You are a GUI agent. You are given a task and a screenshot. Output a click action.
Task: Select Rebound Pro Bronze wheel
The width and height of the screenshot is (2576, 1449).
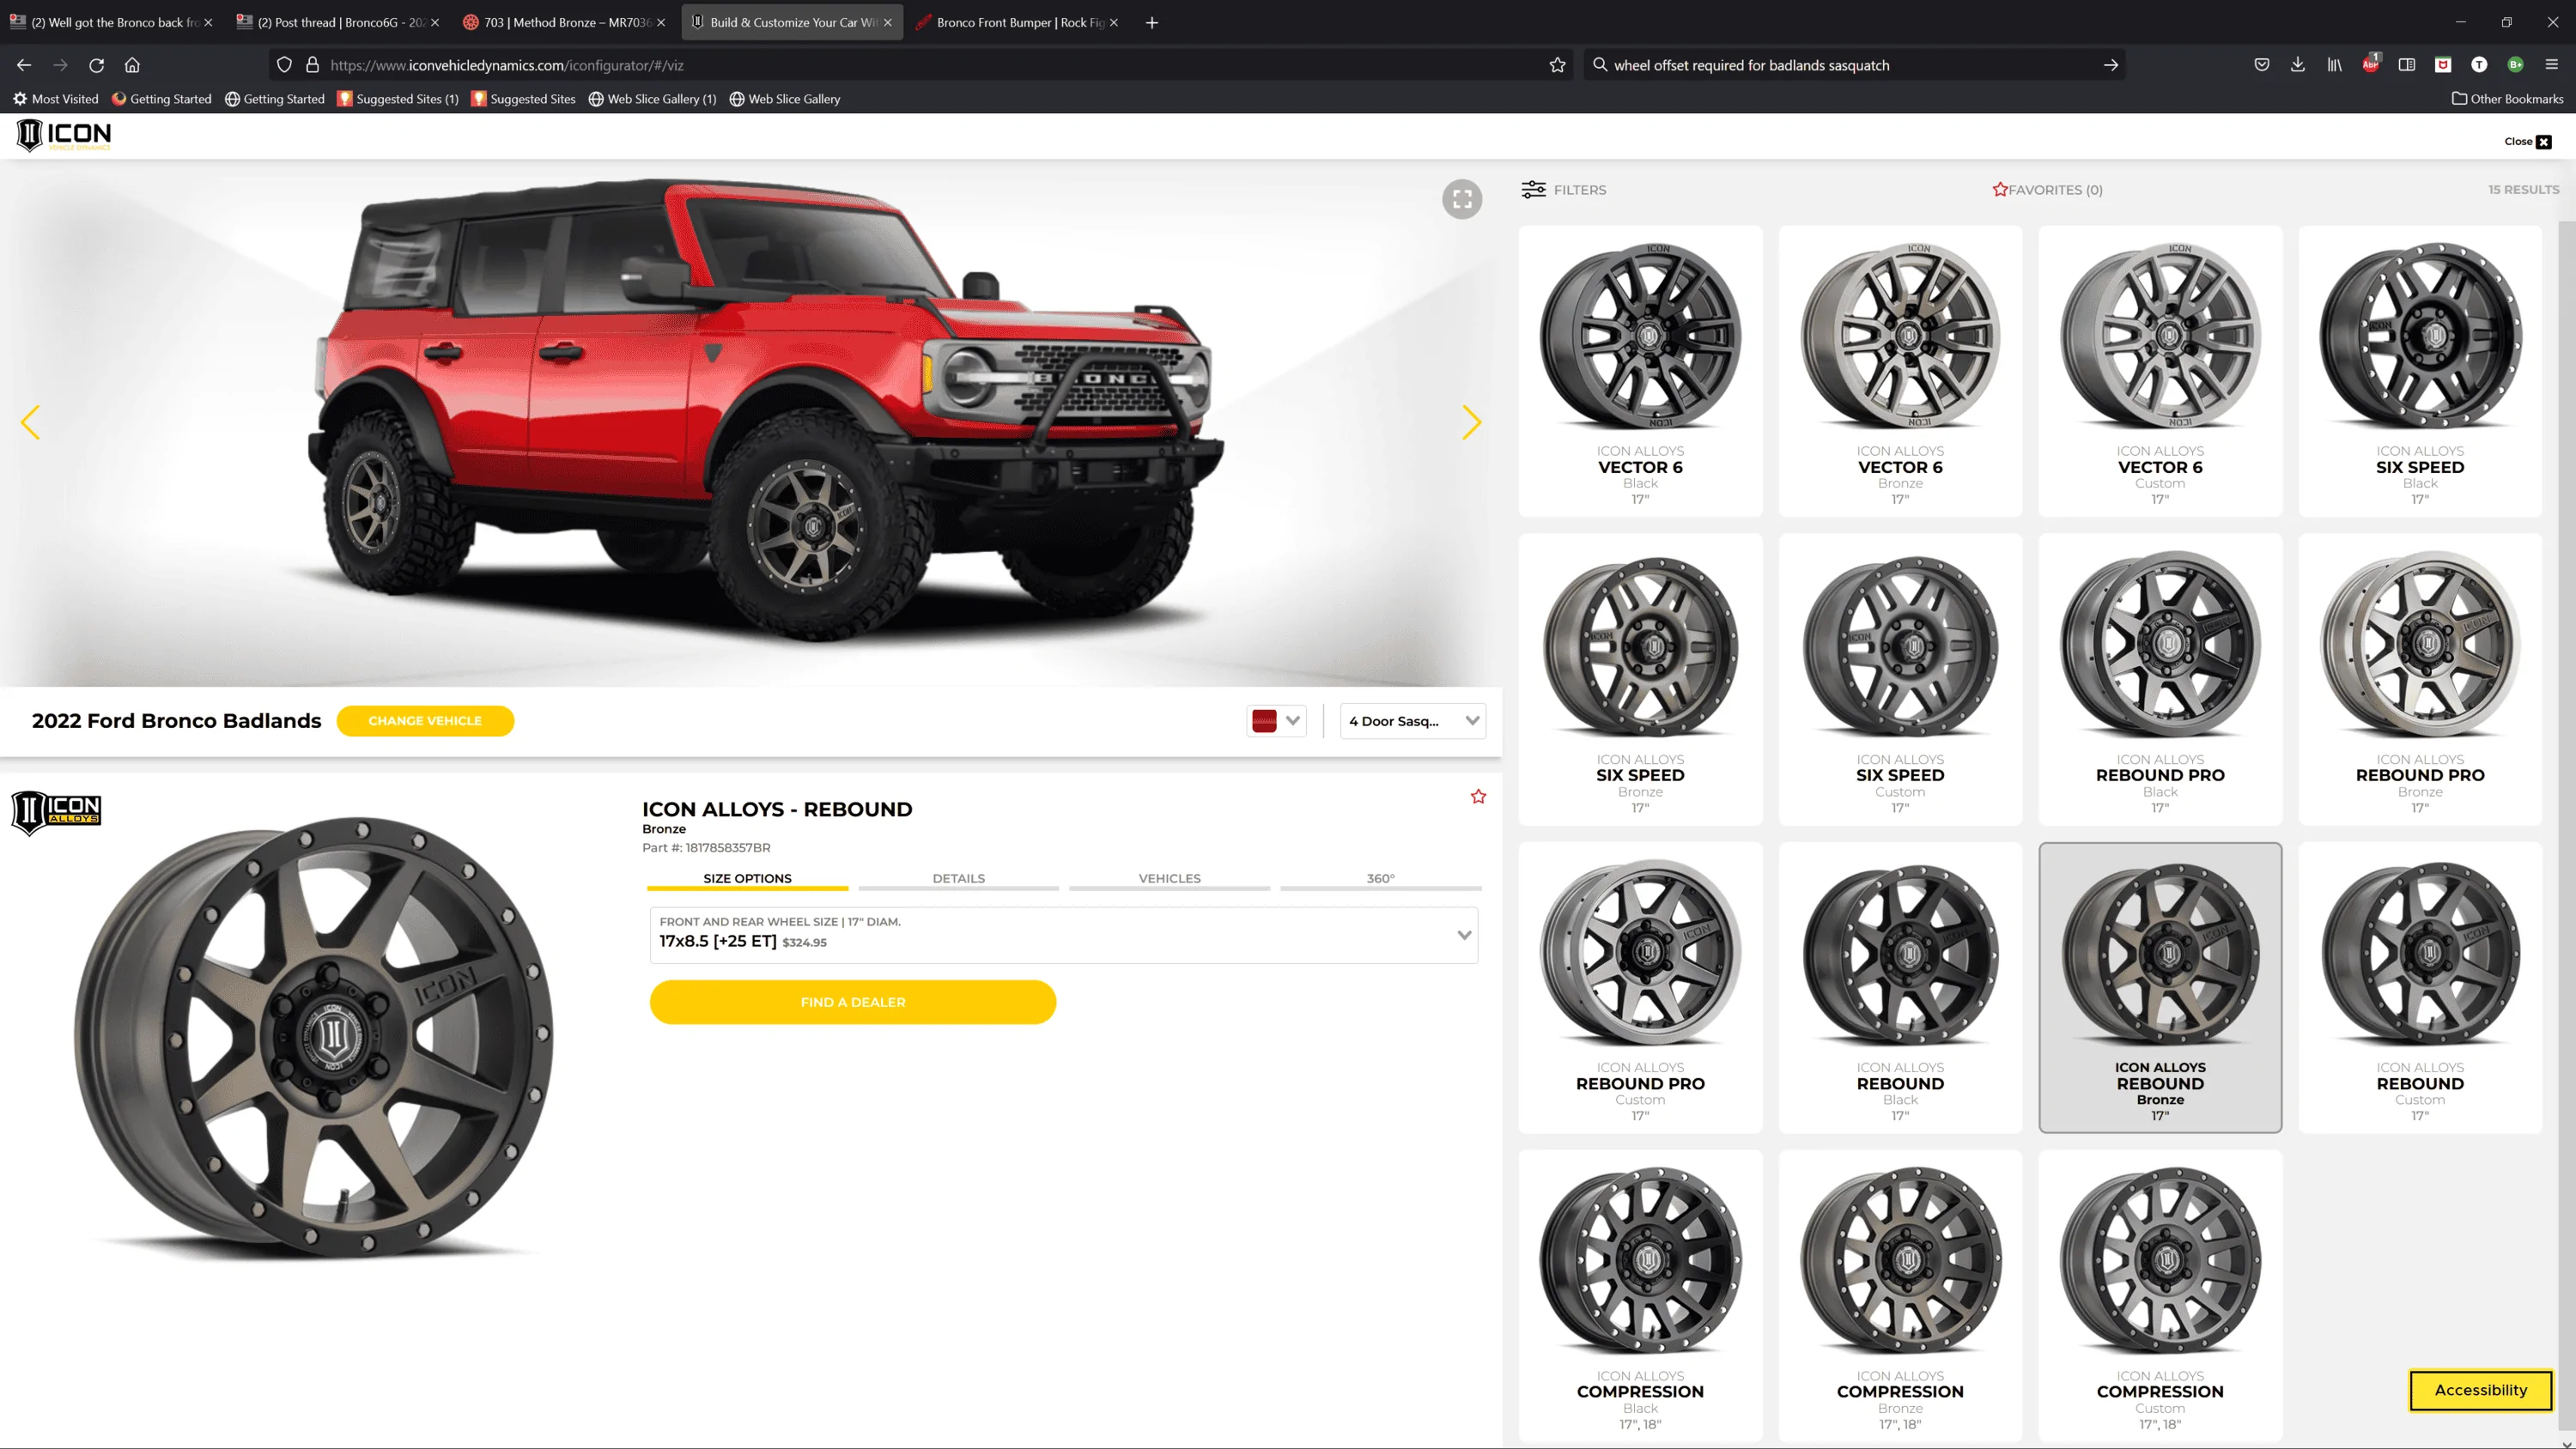[x=2420, y=679]
